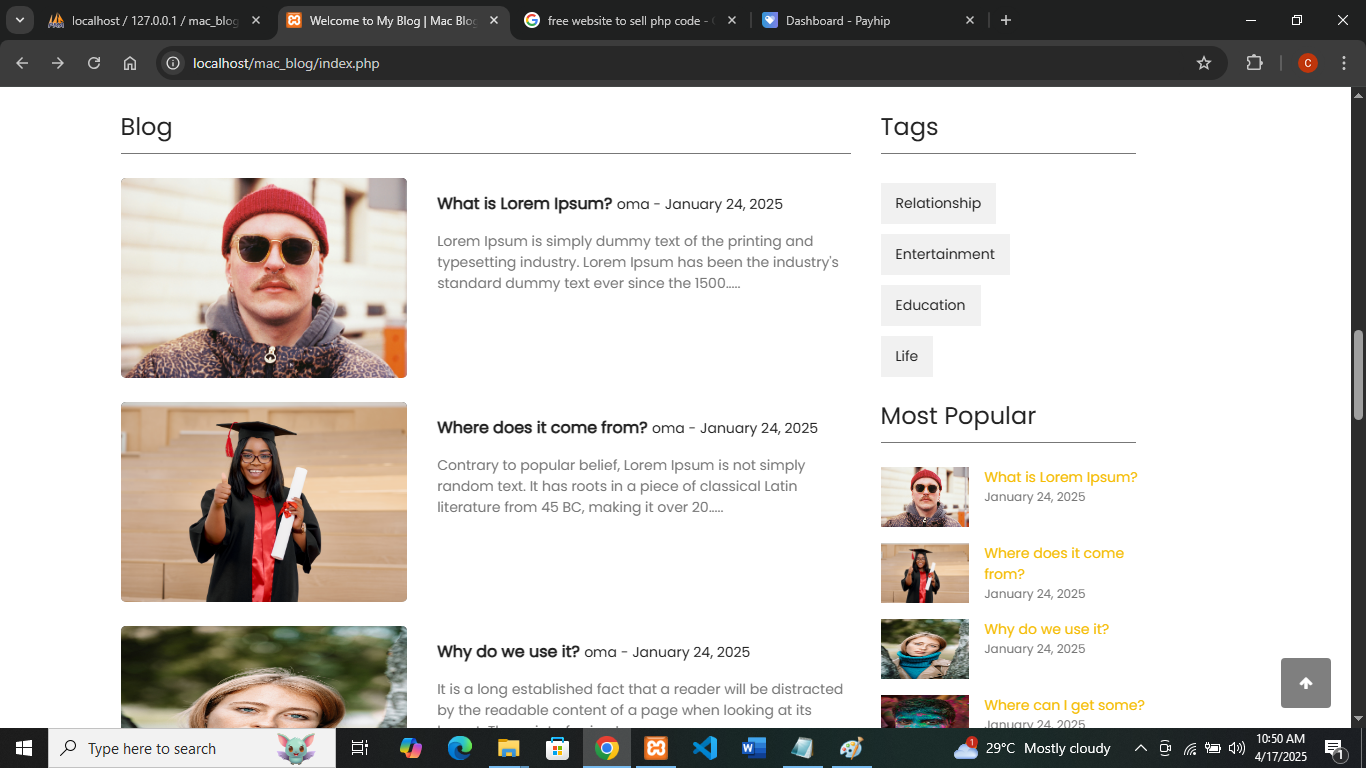Open Task View on the taskbar
The image size is (1366, 768).
[x=360, y=748]
